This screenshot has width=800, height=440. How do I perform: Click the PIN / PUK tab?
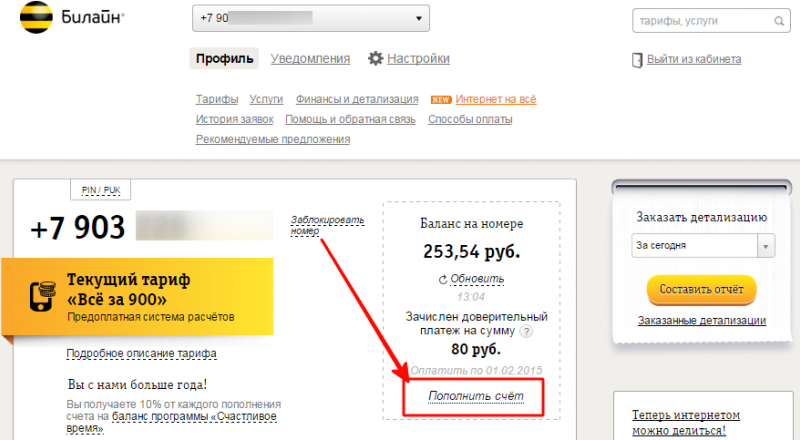pyautogui.click(x=101, y=190)
